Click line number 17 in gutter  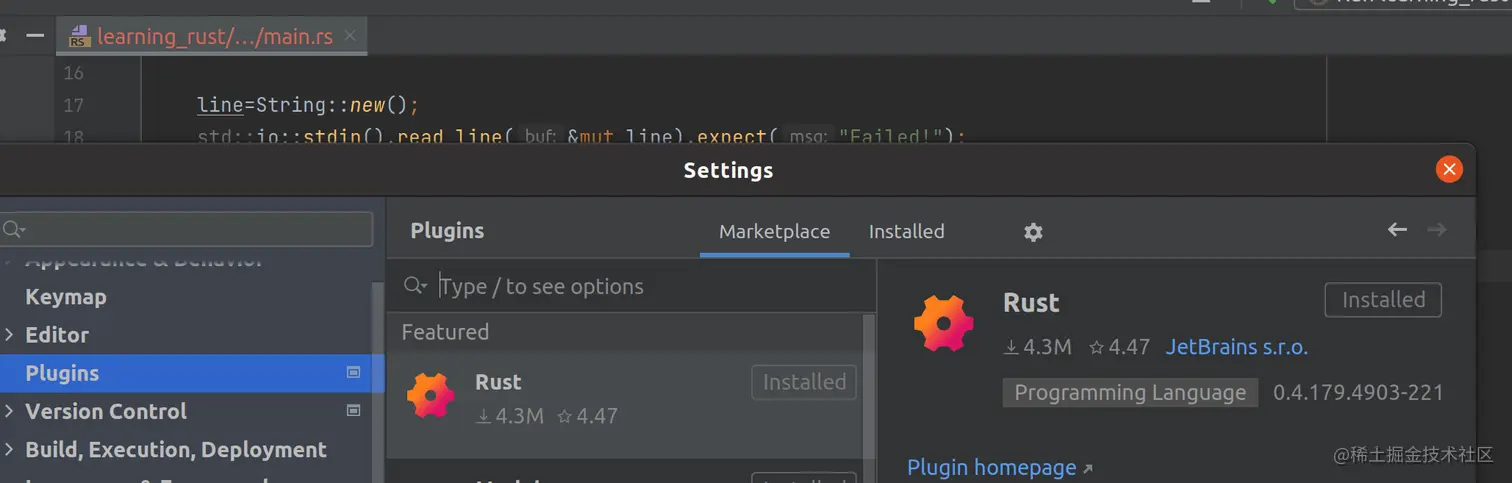click(x=73, y=105)
